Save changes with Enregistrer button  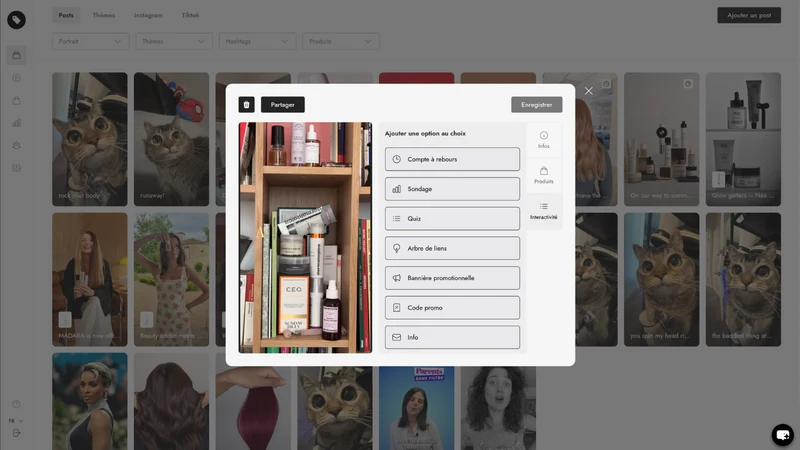[537, 105]
